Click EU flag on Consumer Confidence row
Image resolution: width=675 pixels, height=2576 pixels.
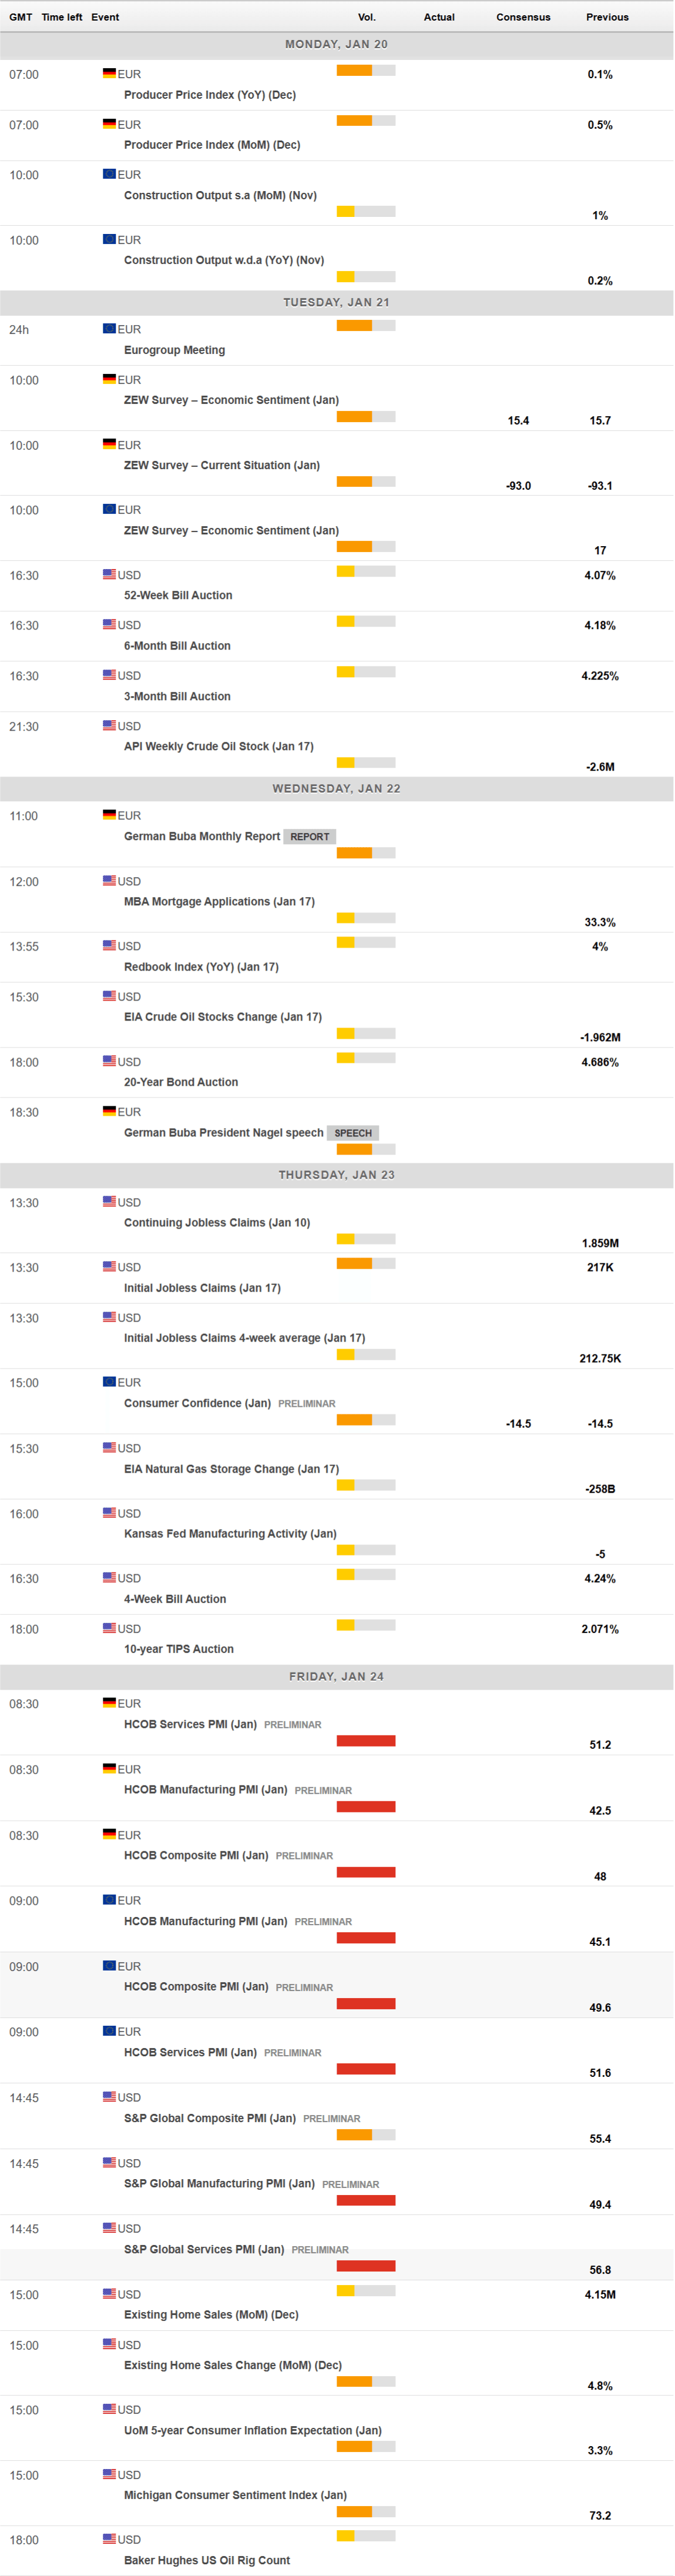coord(109,1382)
